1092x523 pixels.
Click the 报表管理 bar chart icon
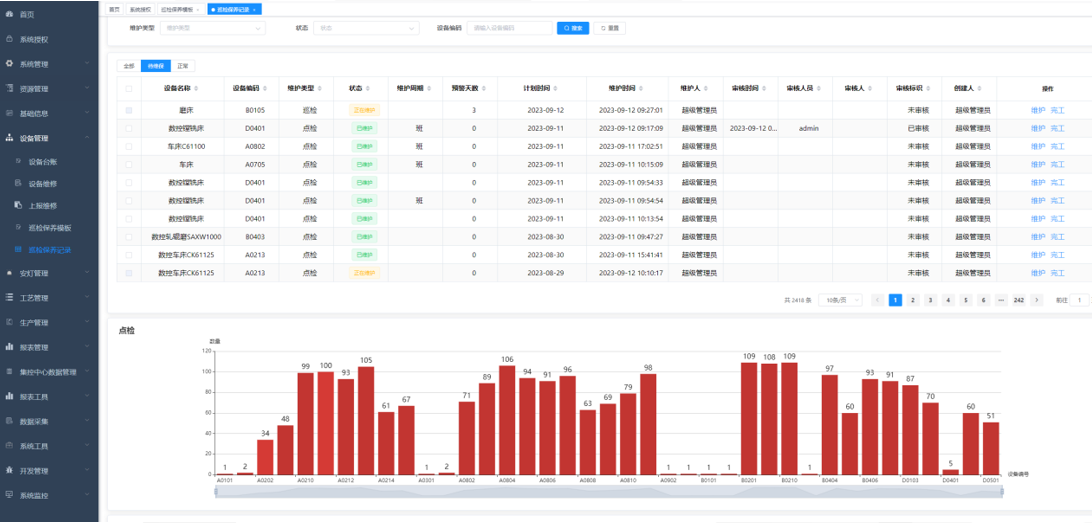pos(10,347)
